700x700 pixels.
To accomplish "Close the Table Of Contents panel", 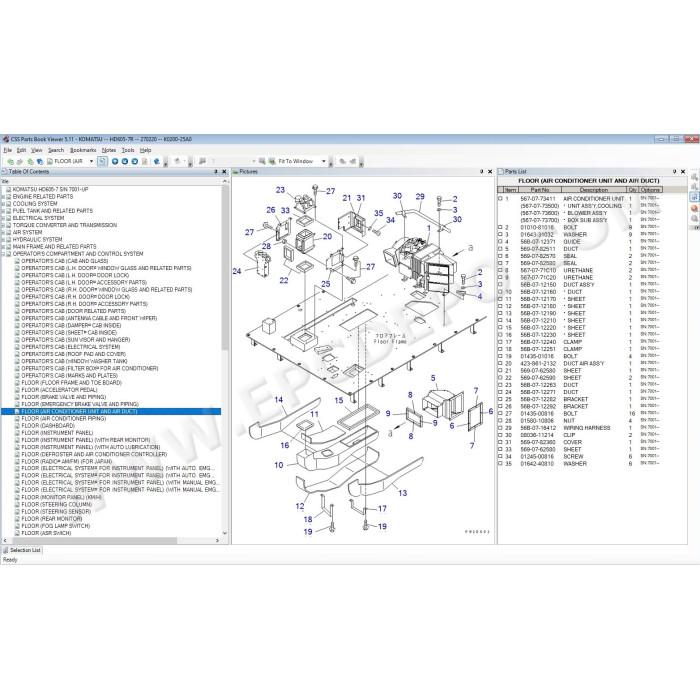I will pyautogui.click(x=225, y=172).
